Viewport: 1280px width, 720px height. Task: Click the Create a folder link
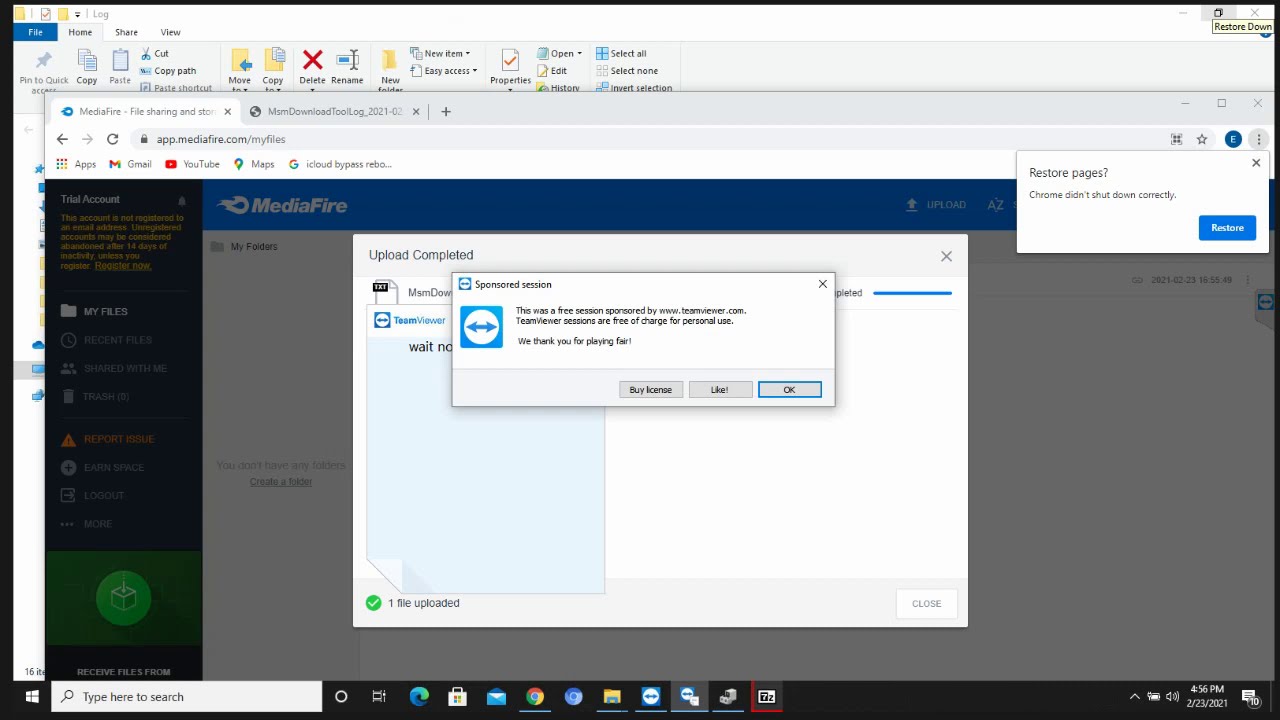tap(281, 482)
